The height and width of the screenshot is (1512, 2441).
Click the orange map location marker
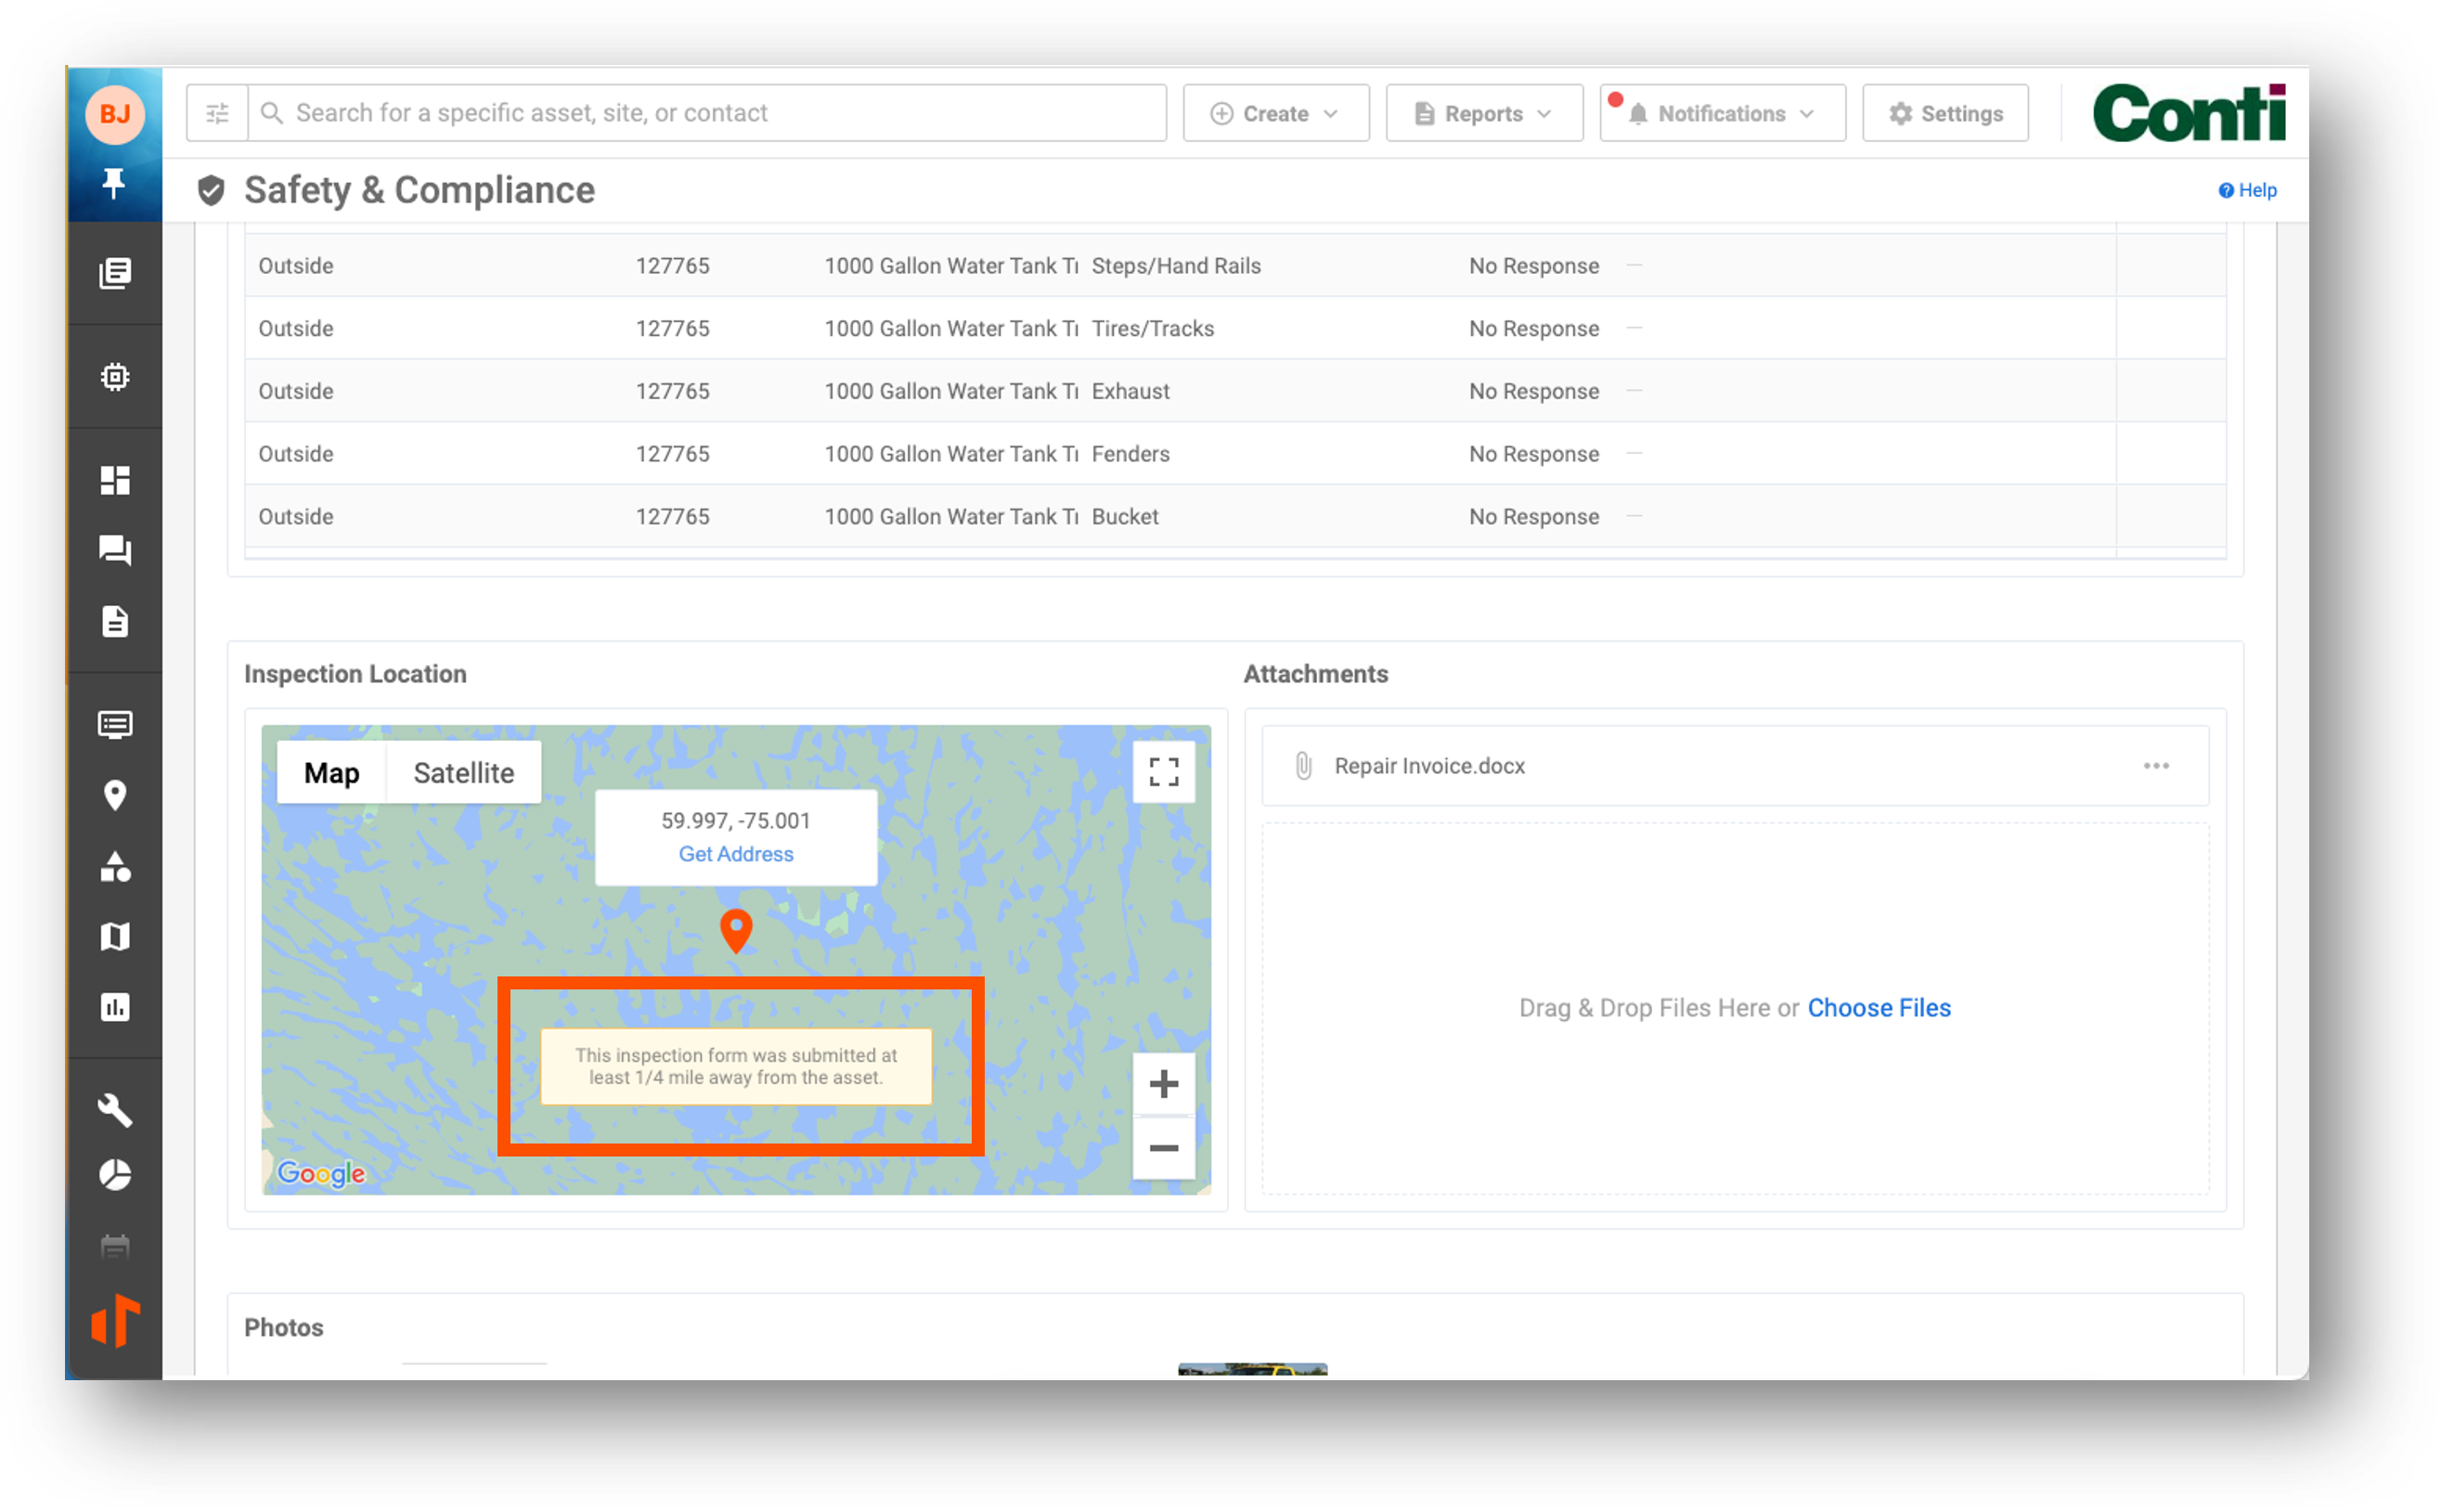(736, 930)
